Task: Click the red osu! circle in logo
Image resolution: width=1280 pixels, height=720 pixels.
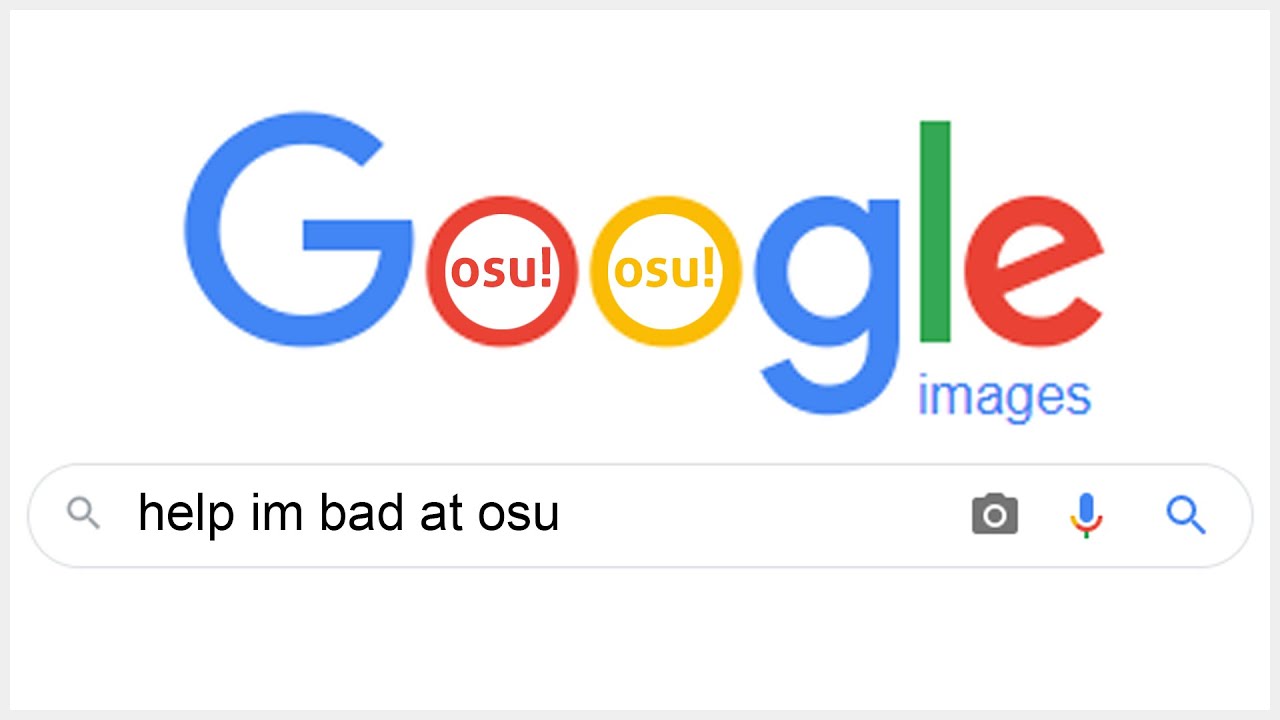Action: coord(502,271)
